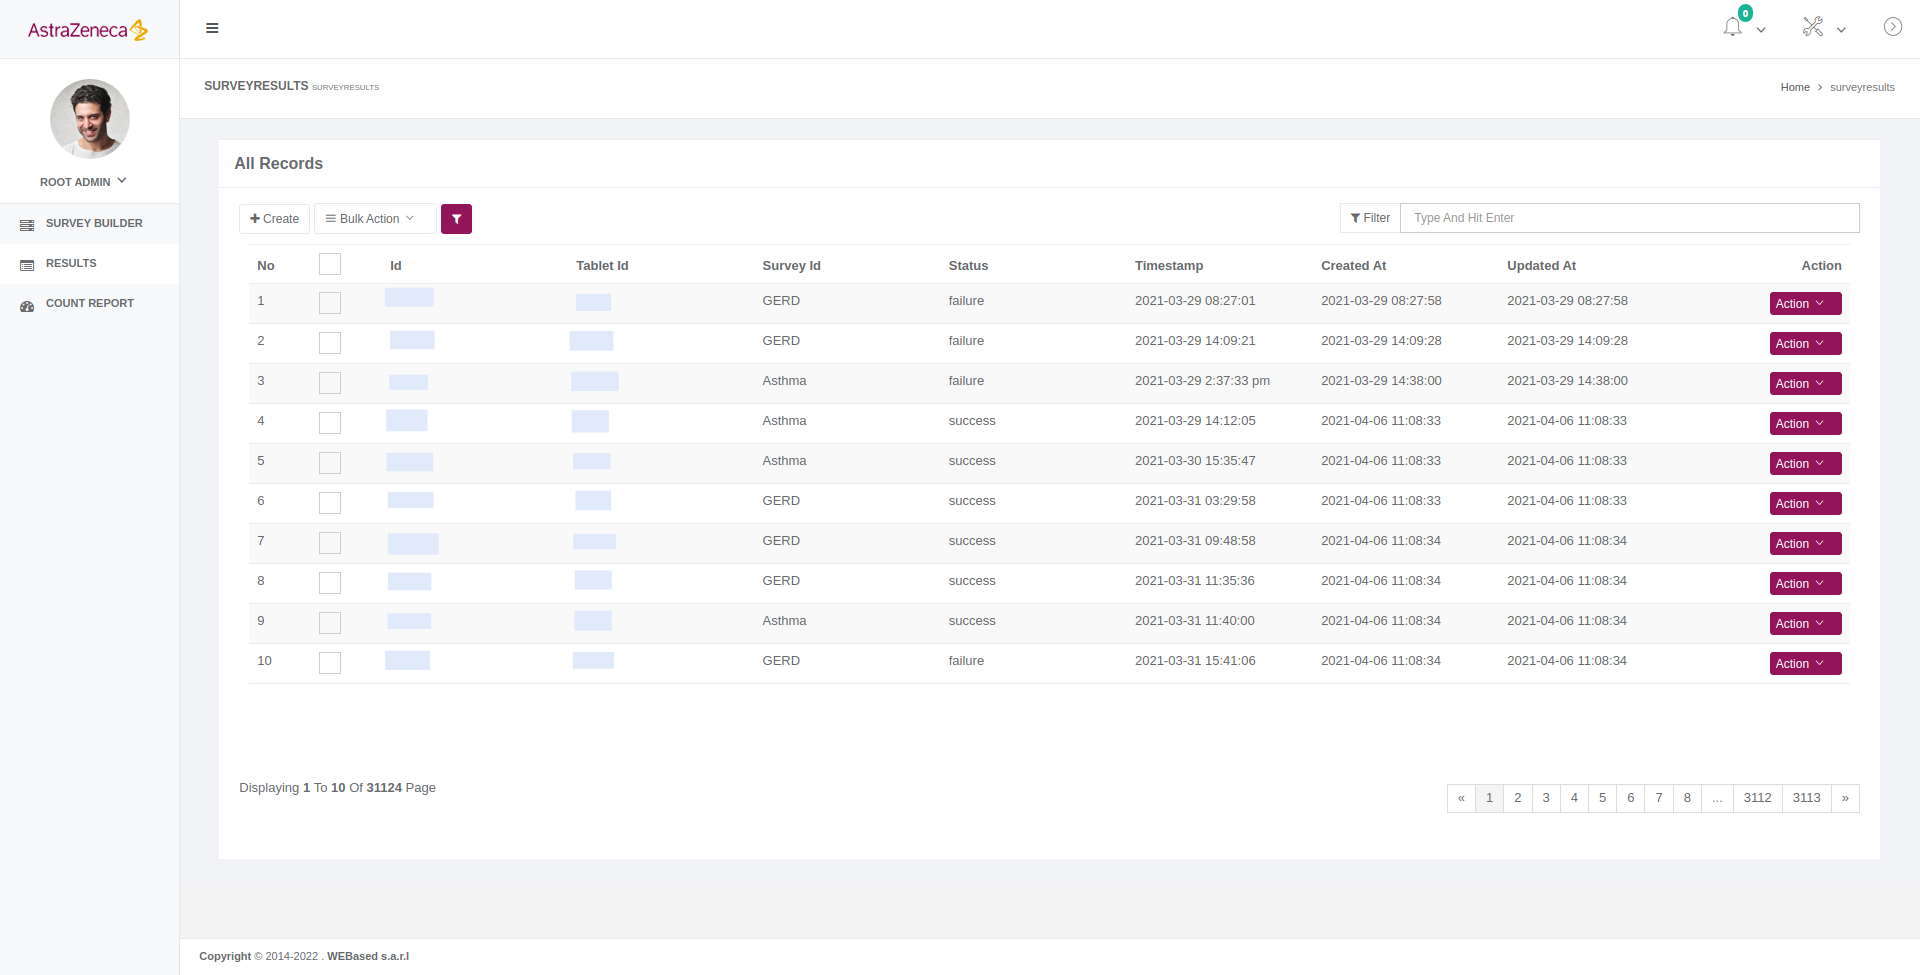
Task: Select the checkbox for row 5
Action: (x=330, y=463)
